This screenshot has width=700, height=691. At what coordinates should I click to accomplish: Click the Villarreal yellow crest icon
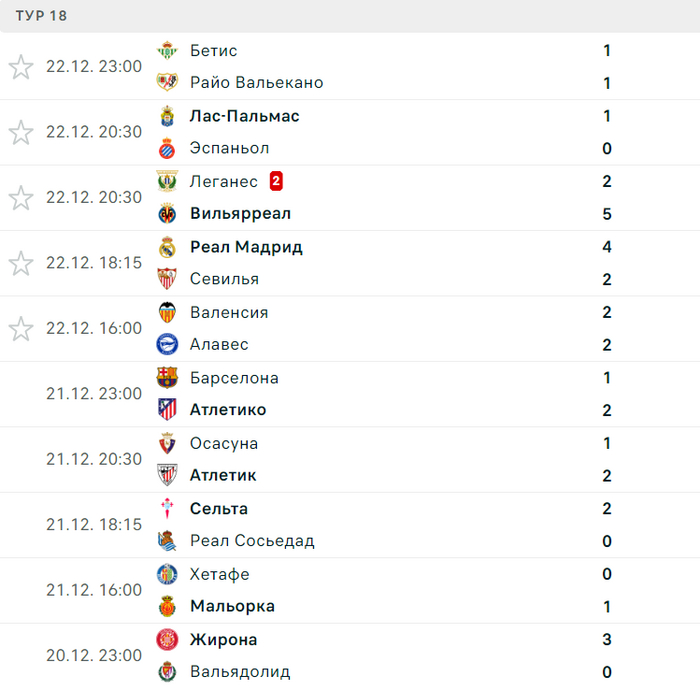167,213
